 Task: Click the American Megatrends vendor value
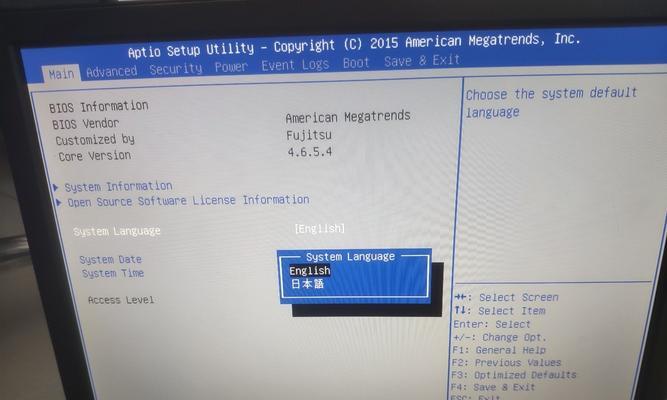[x=348, y=117]
